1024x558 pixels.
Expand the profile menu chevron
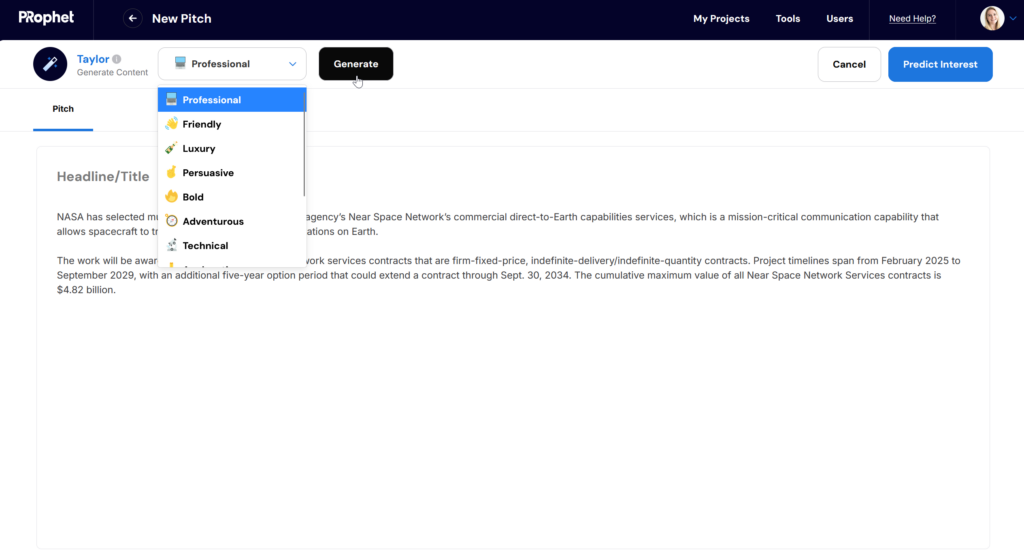tap(1013, 18)
